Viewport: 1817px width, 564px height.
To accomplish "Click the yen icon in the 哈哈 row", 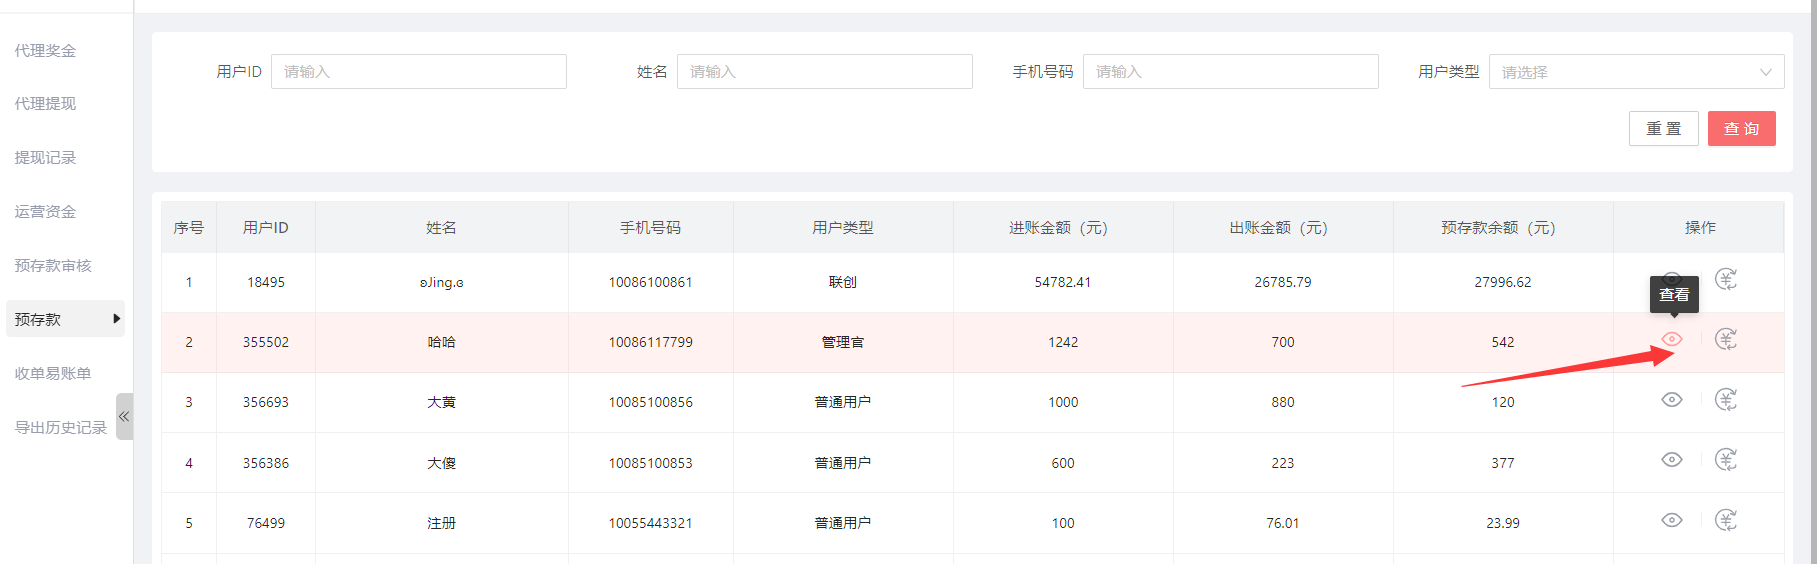I will pos(1725,339).
